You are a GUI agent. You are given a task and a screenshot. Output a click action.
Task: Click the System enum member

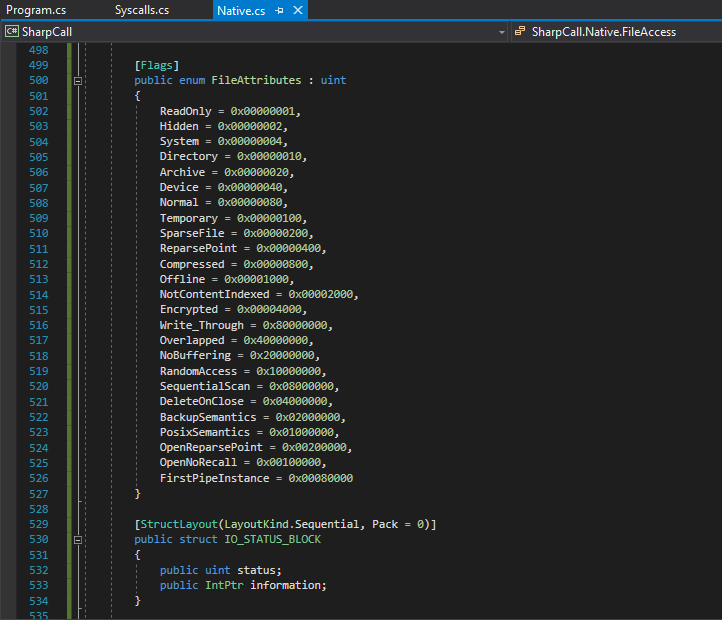(x=179, y=141)
